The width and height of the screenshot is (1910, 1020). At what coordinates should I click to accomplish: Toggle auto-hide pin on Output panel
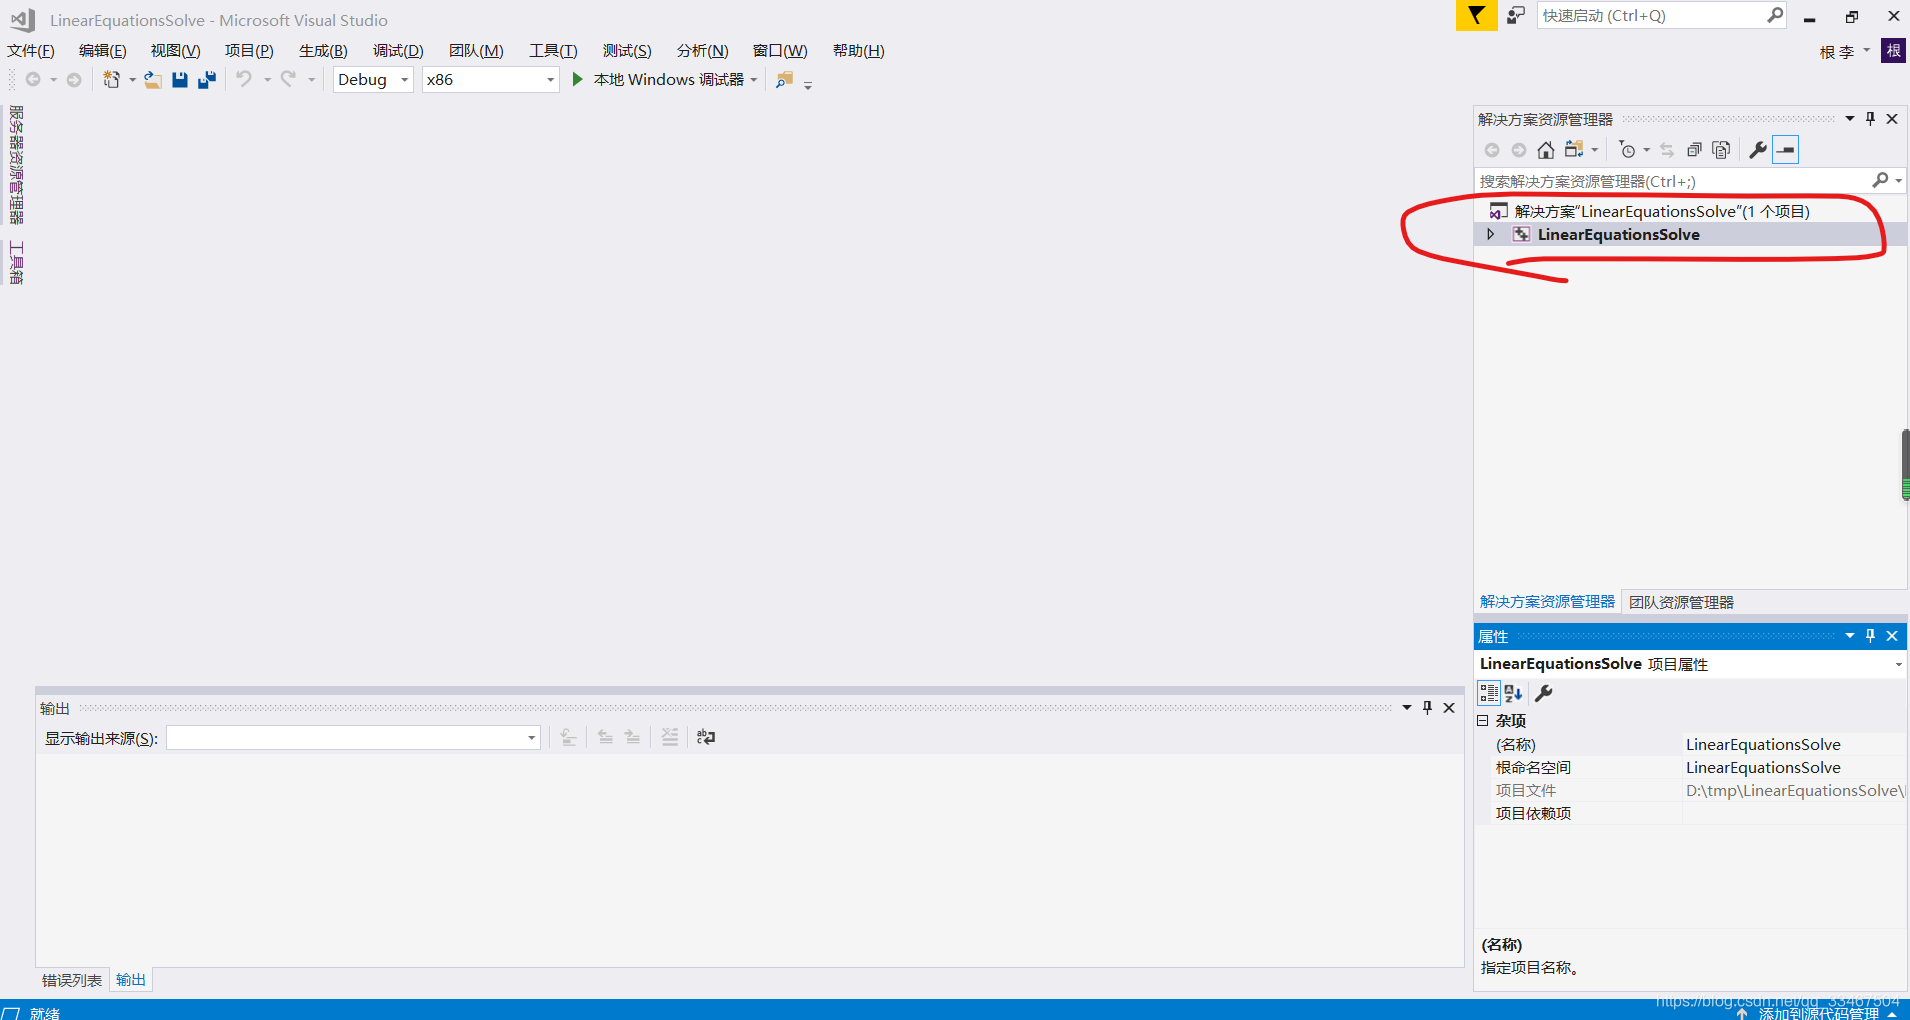[1427, 707]
